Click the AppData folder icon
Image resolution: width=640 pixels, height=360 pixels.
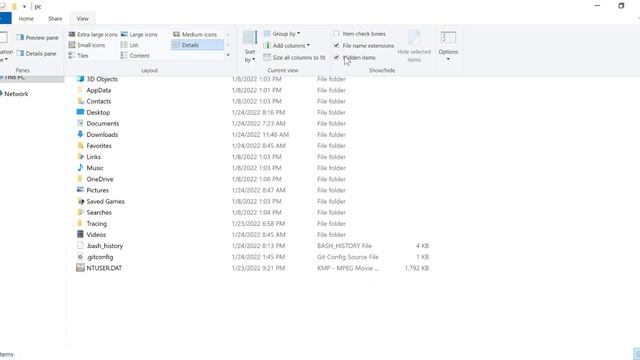coord(80,90)
